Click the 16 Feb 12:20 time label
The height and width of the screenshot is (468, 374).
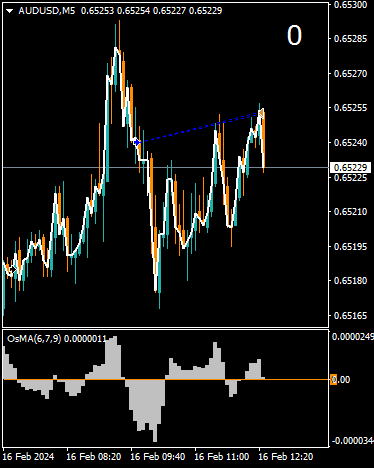[x=286, y=457]
